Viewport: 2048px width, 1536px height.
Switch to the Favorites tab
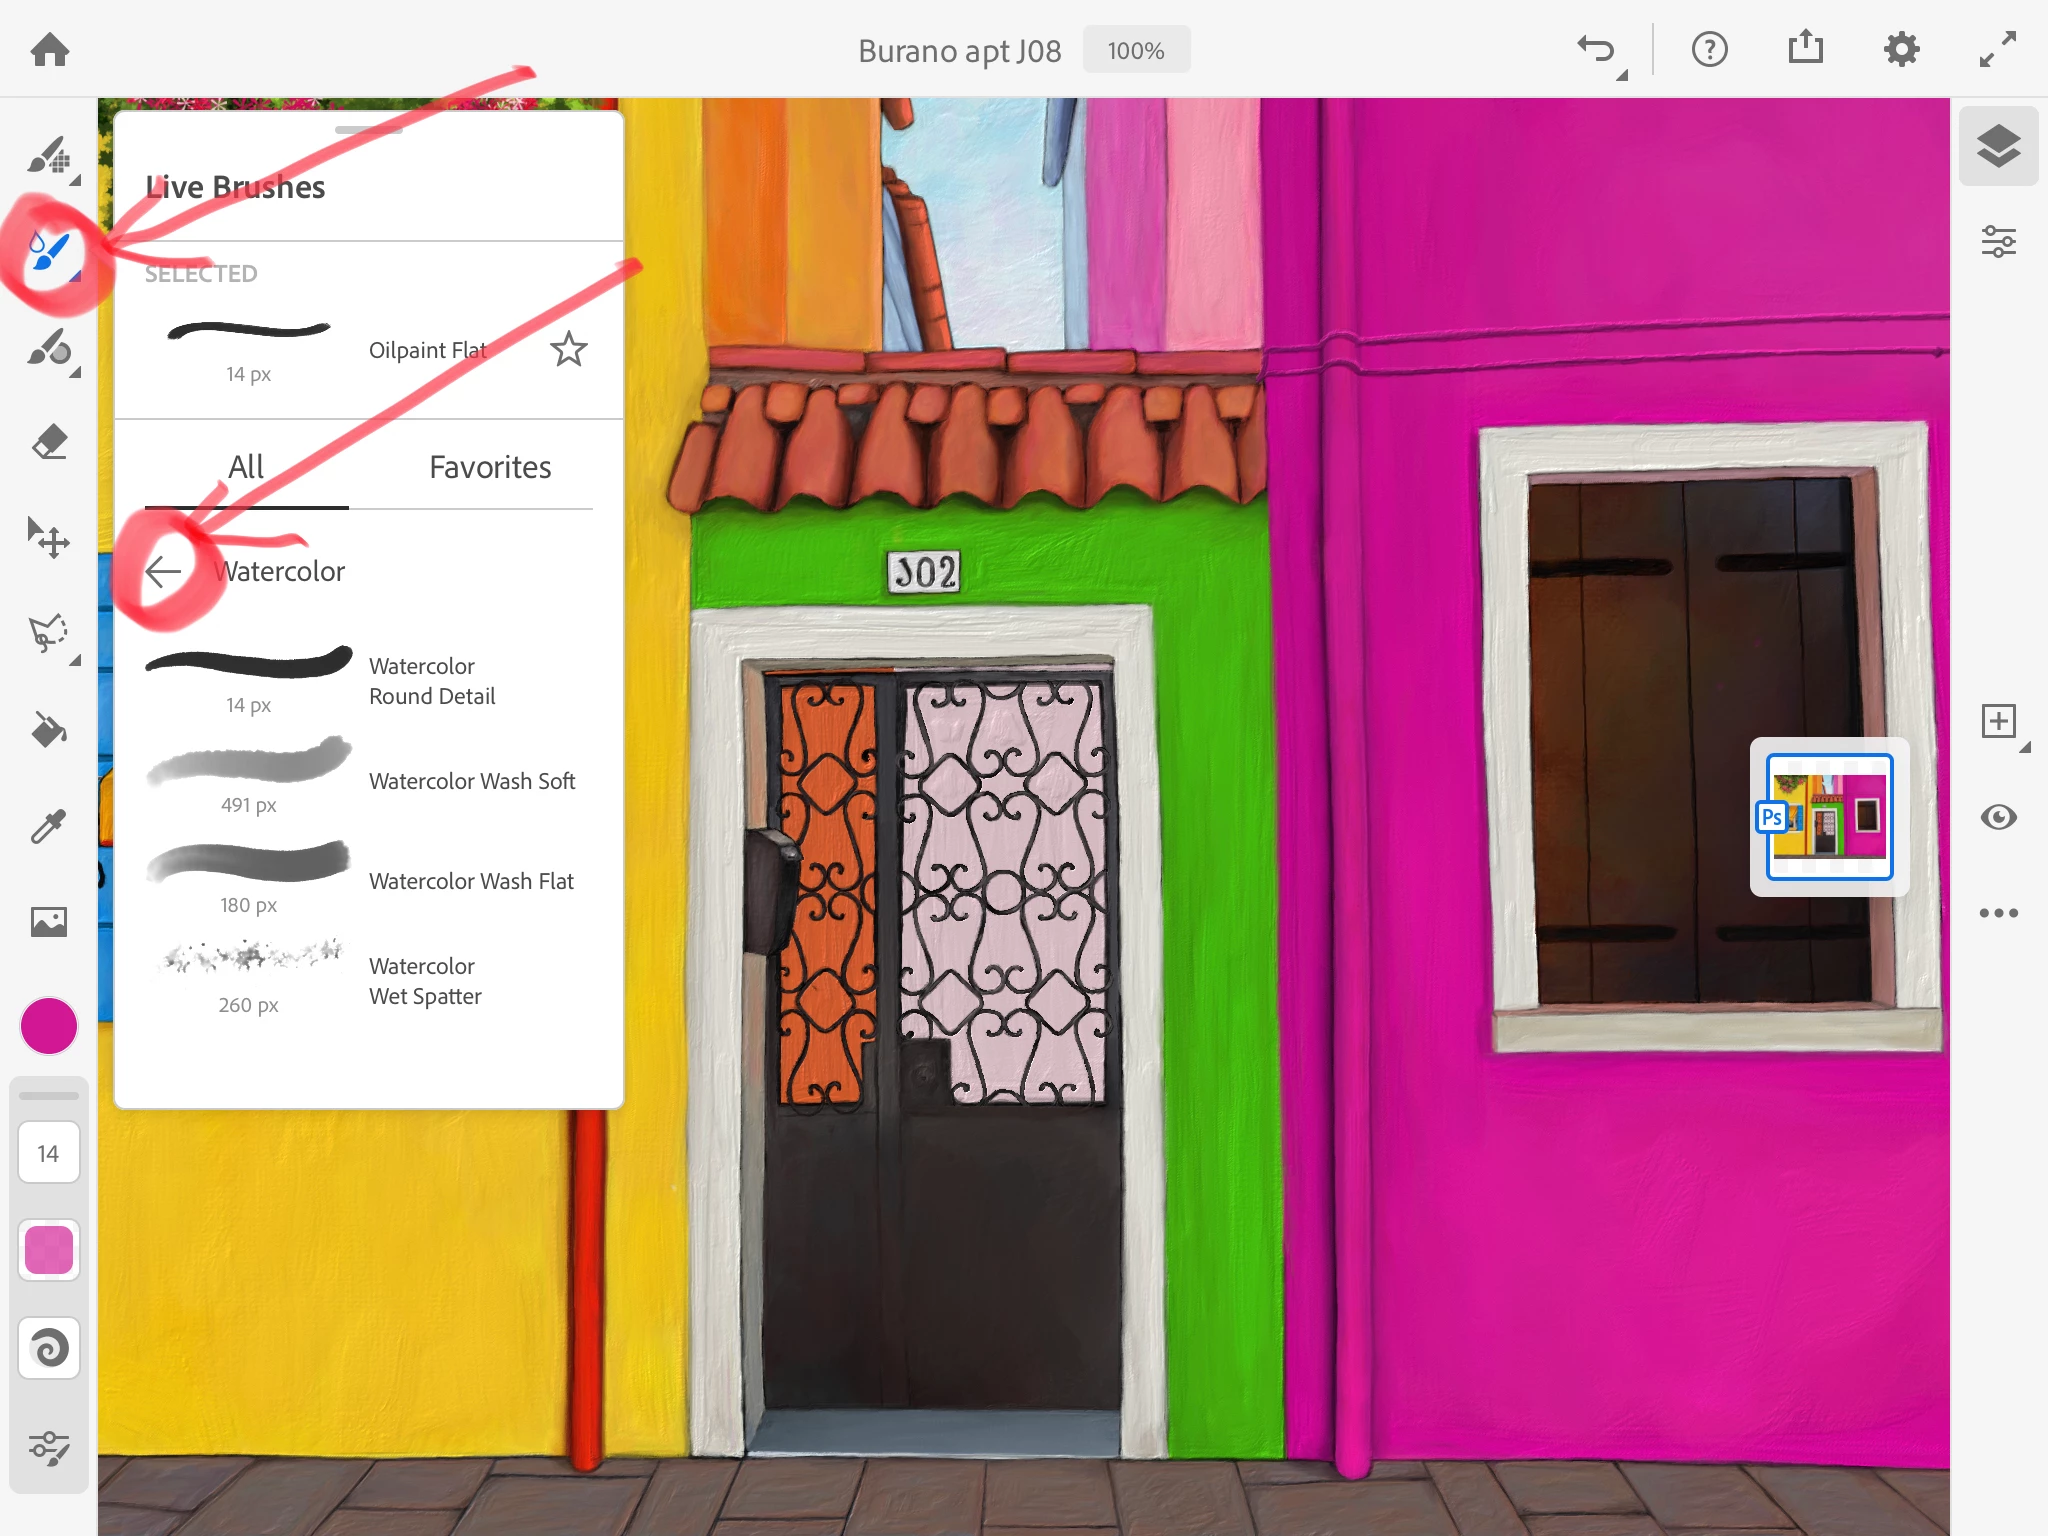[x=490, y=467]
